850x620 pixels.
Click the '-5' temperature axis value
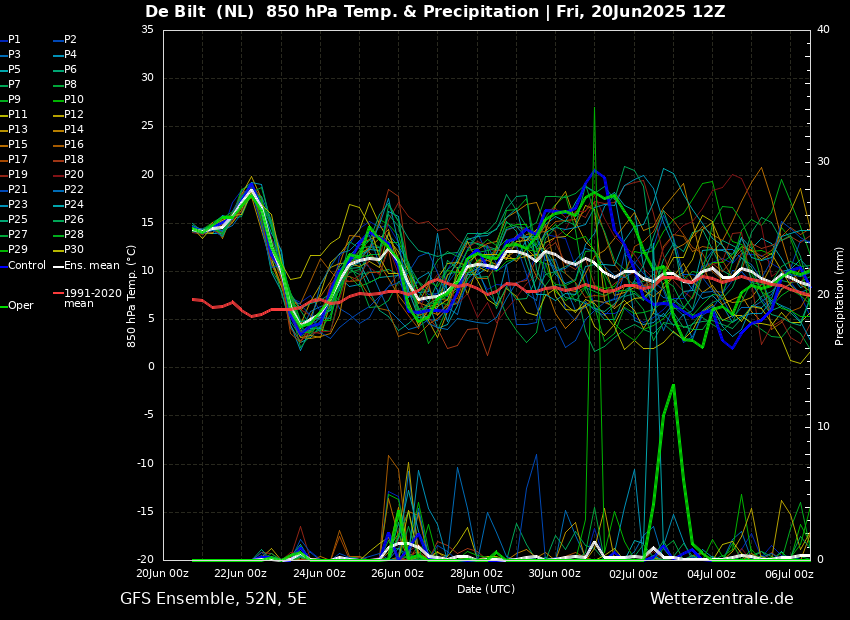click(150, 416)
